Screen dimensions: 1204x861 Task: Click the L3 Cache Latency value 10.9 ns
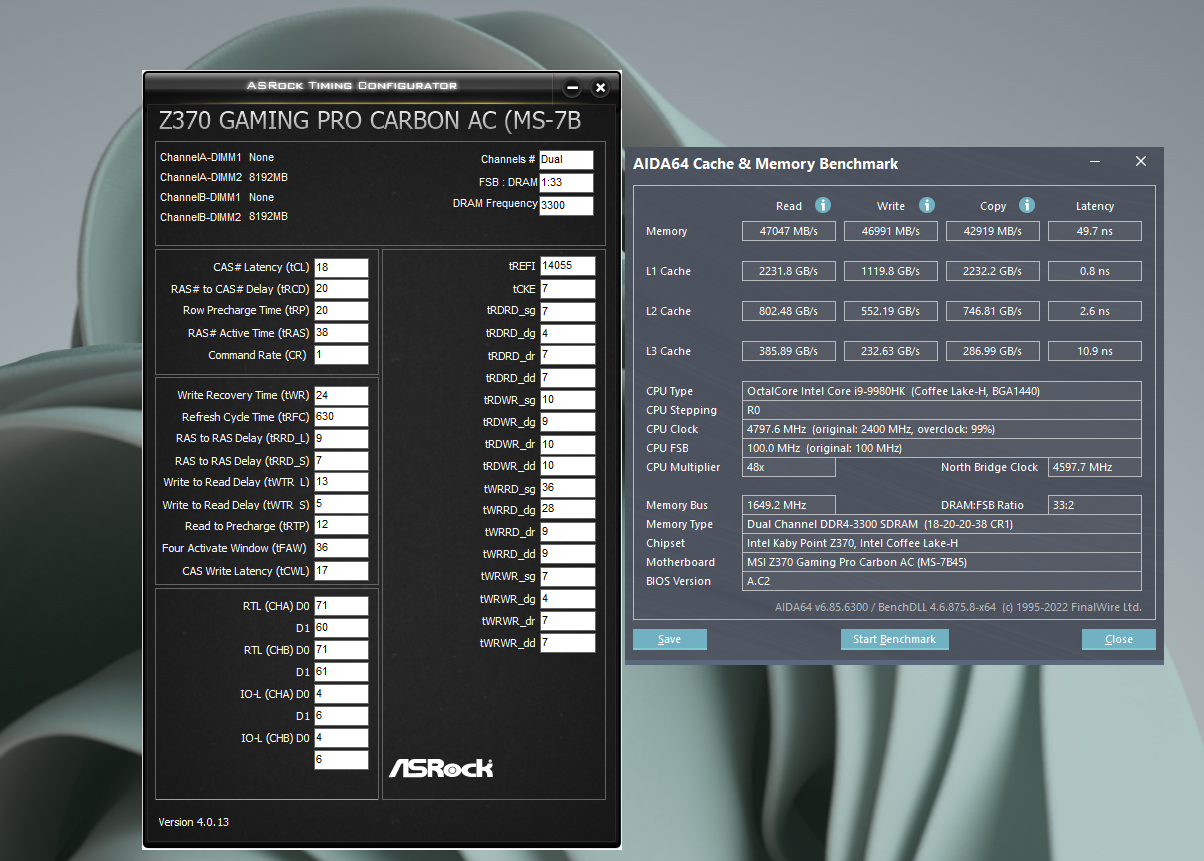click(1095, 351)
